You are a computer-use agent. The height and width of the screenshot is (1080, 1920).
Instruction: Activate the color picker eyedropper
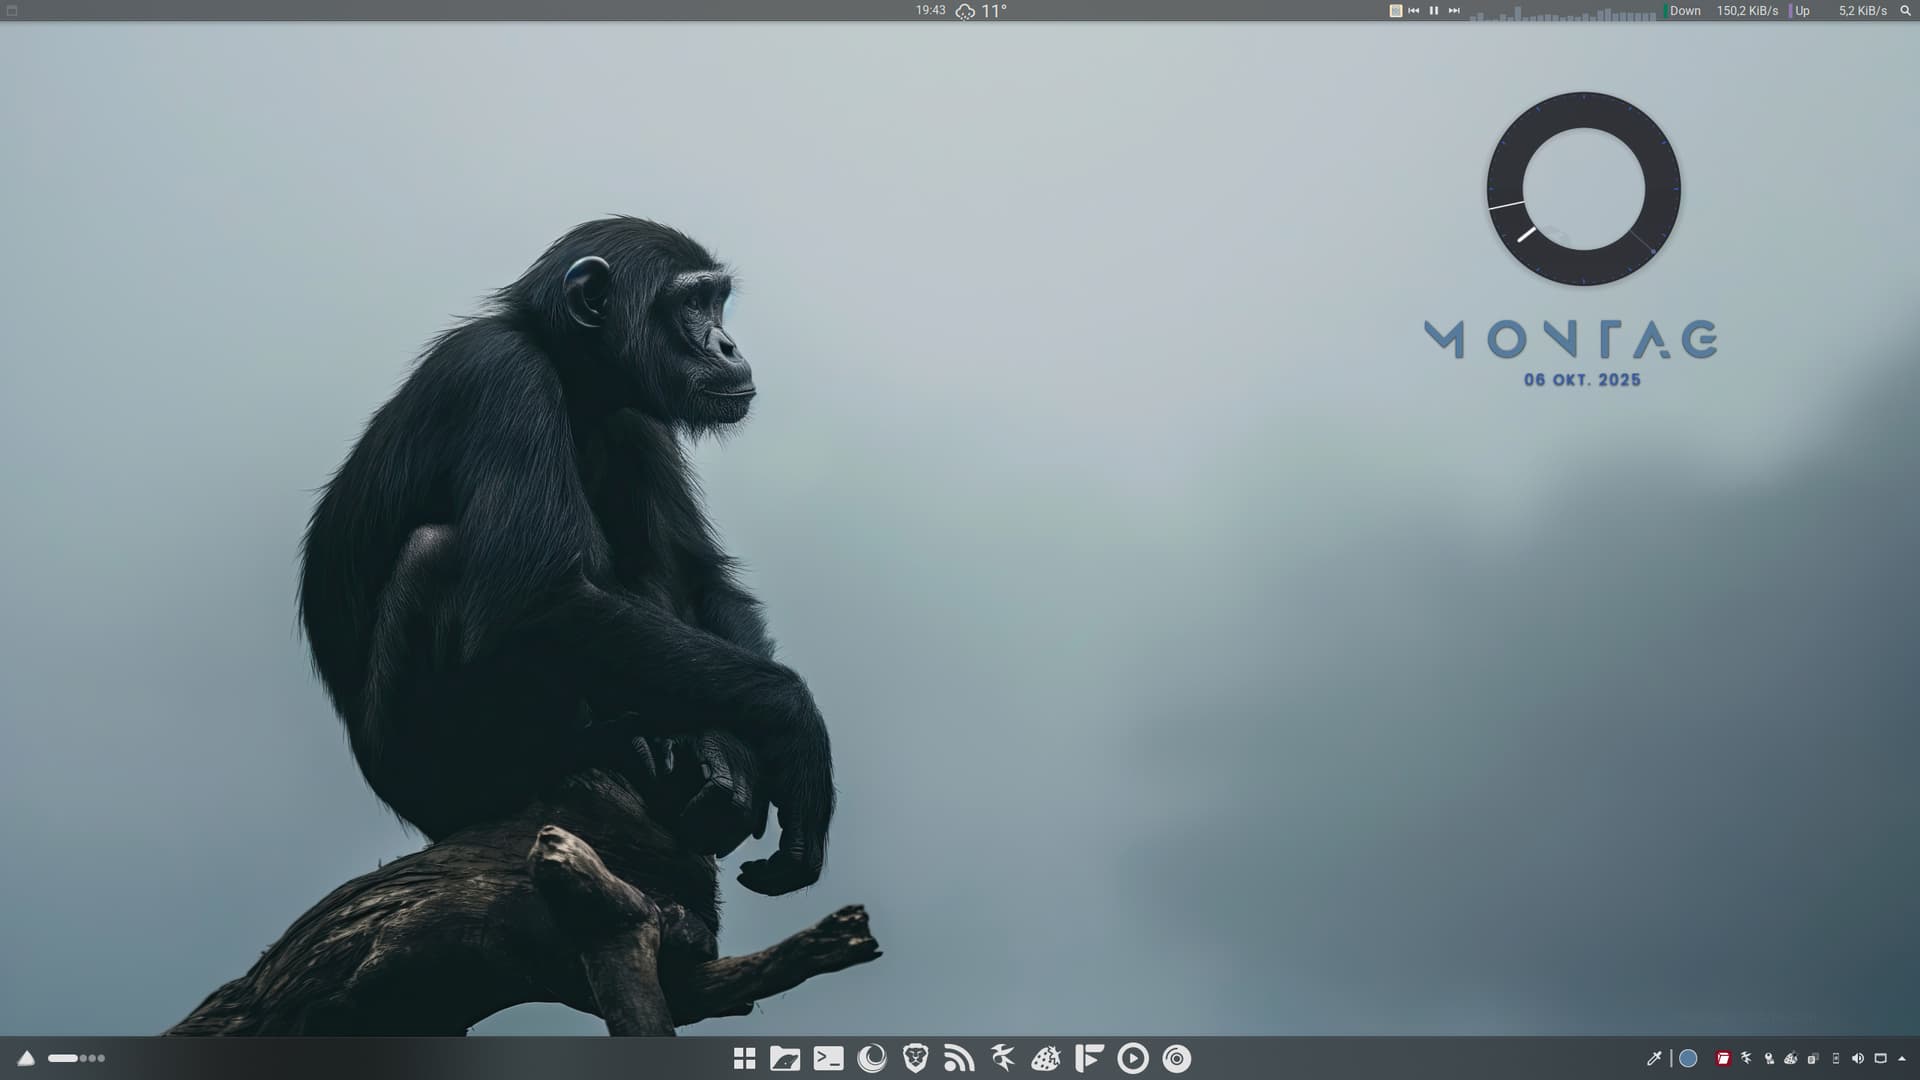tap(1654, 1058)
